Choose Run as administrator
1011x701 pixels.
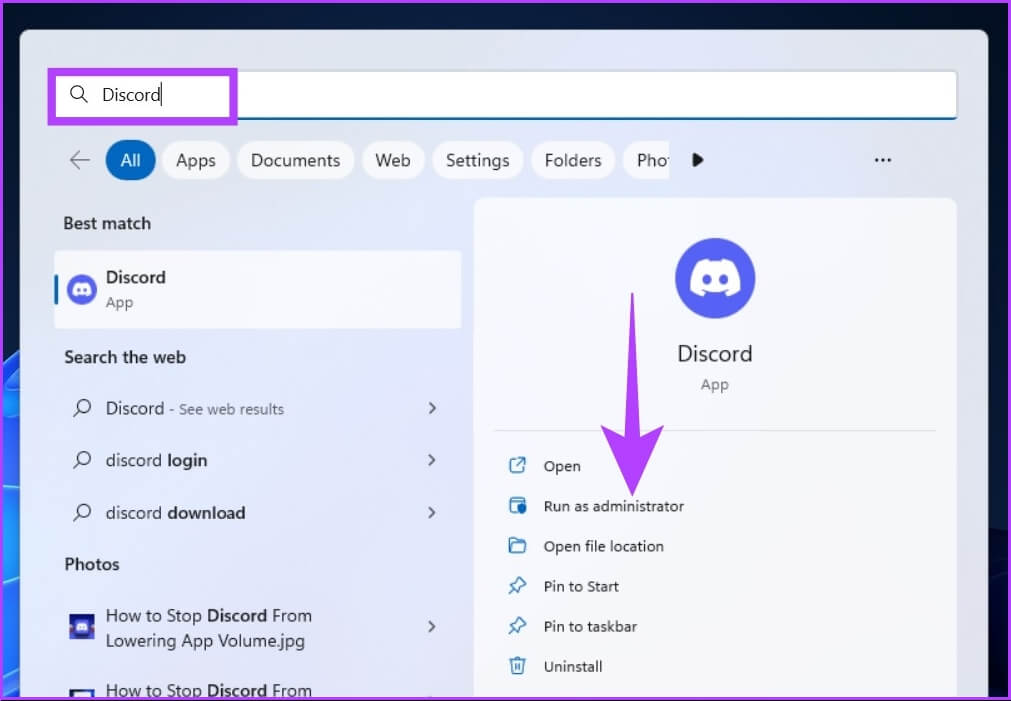click(x=614, y=506)
